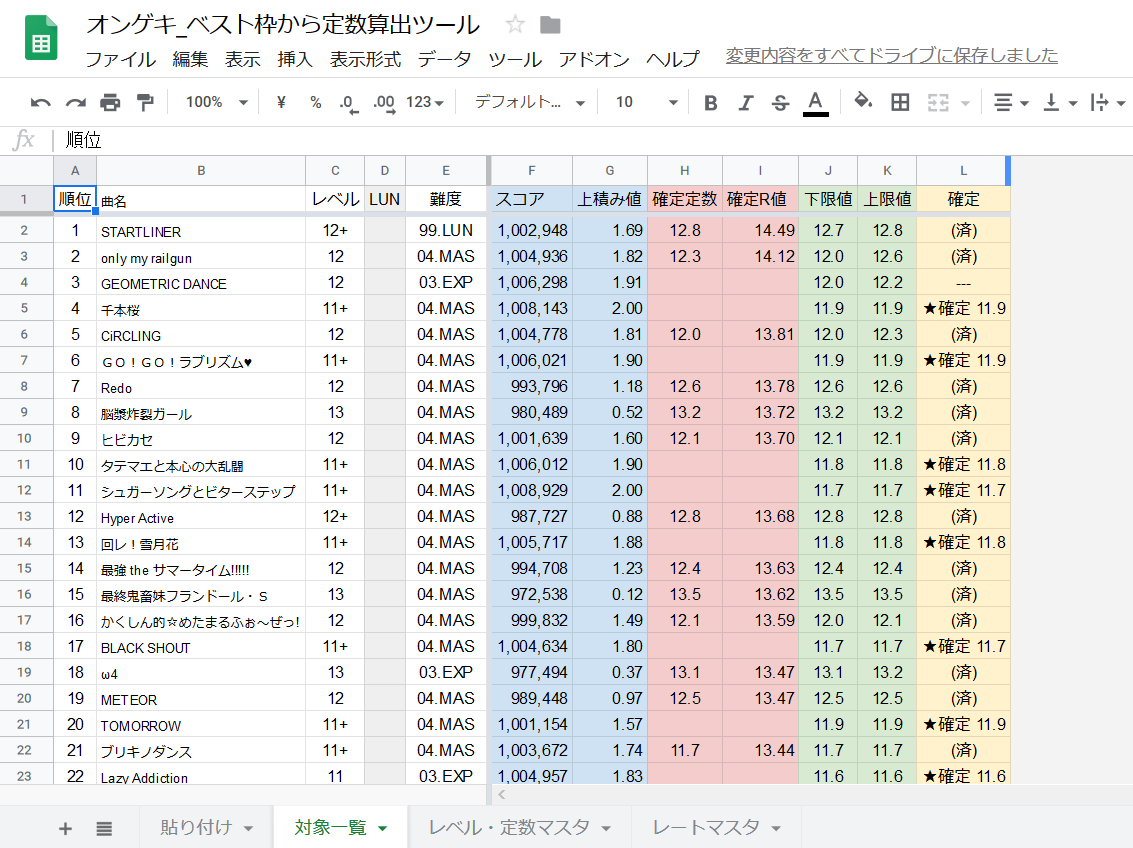Open text color picker
Screen dimensions: 1133x848
(815, 103)
